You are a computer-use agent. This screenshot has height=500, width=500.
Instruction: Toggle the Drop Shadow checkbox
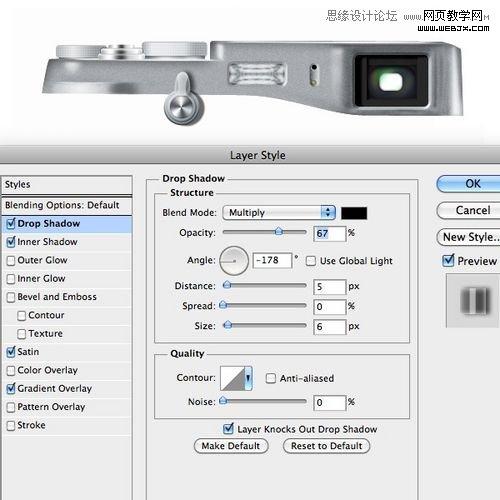pyautogui.click(x=11, y=223)
